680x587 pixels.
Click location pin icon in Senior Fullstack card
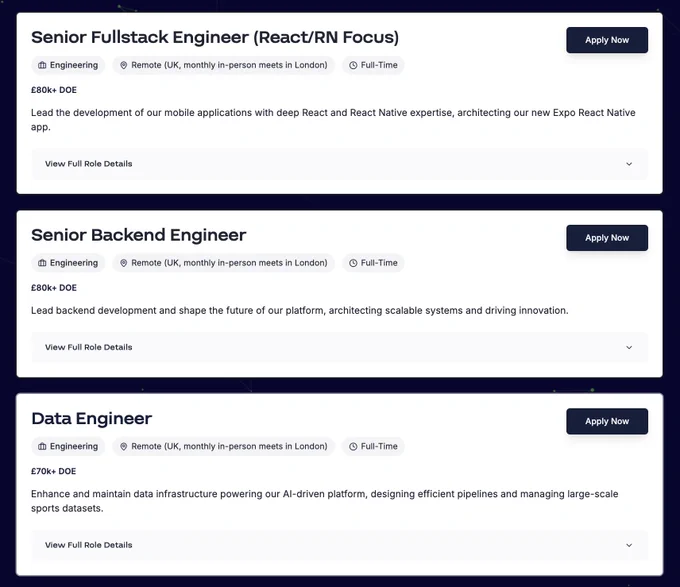(124, 65)
